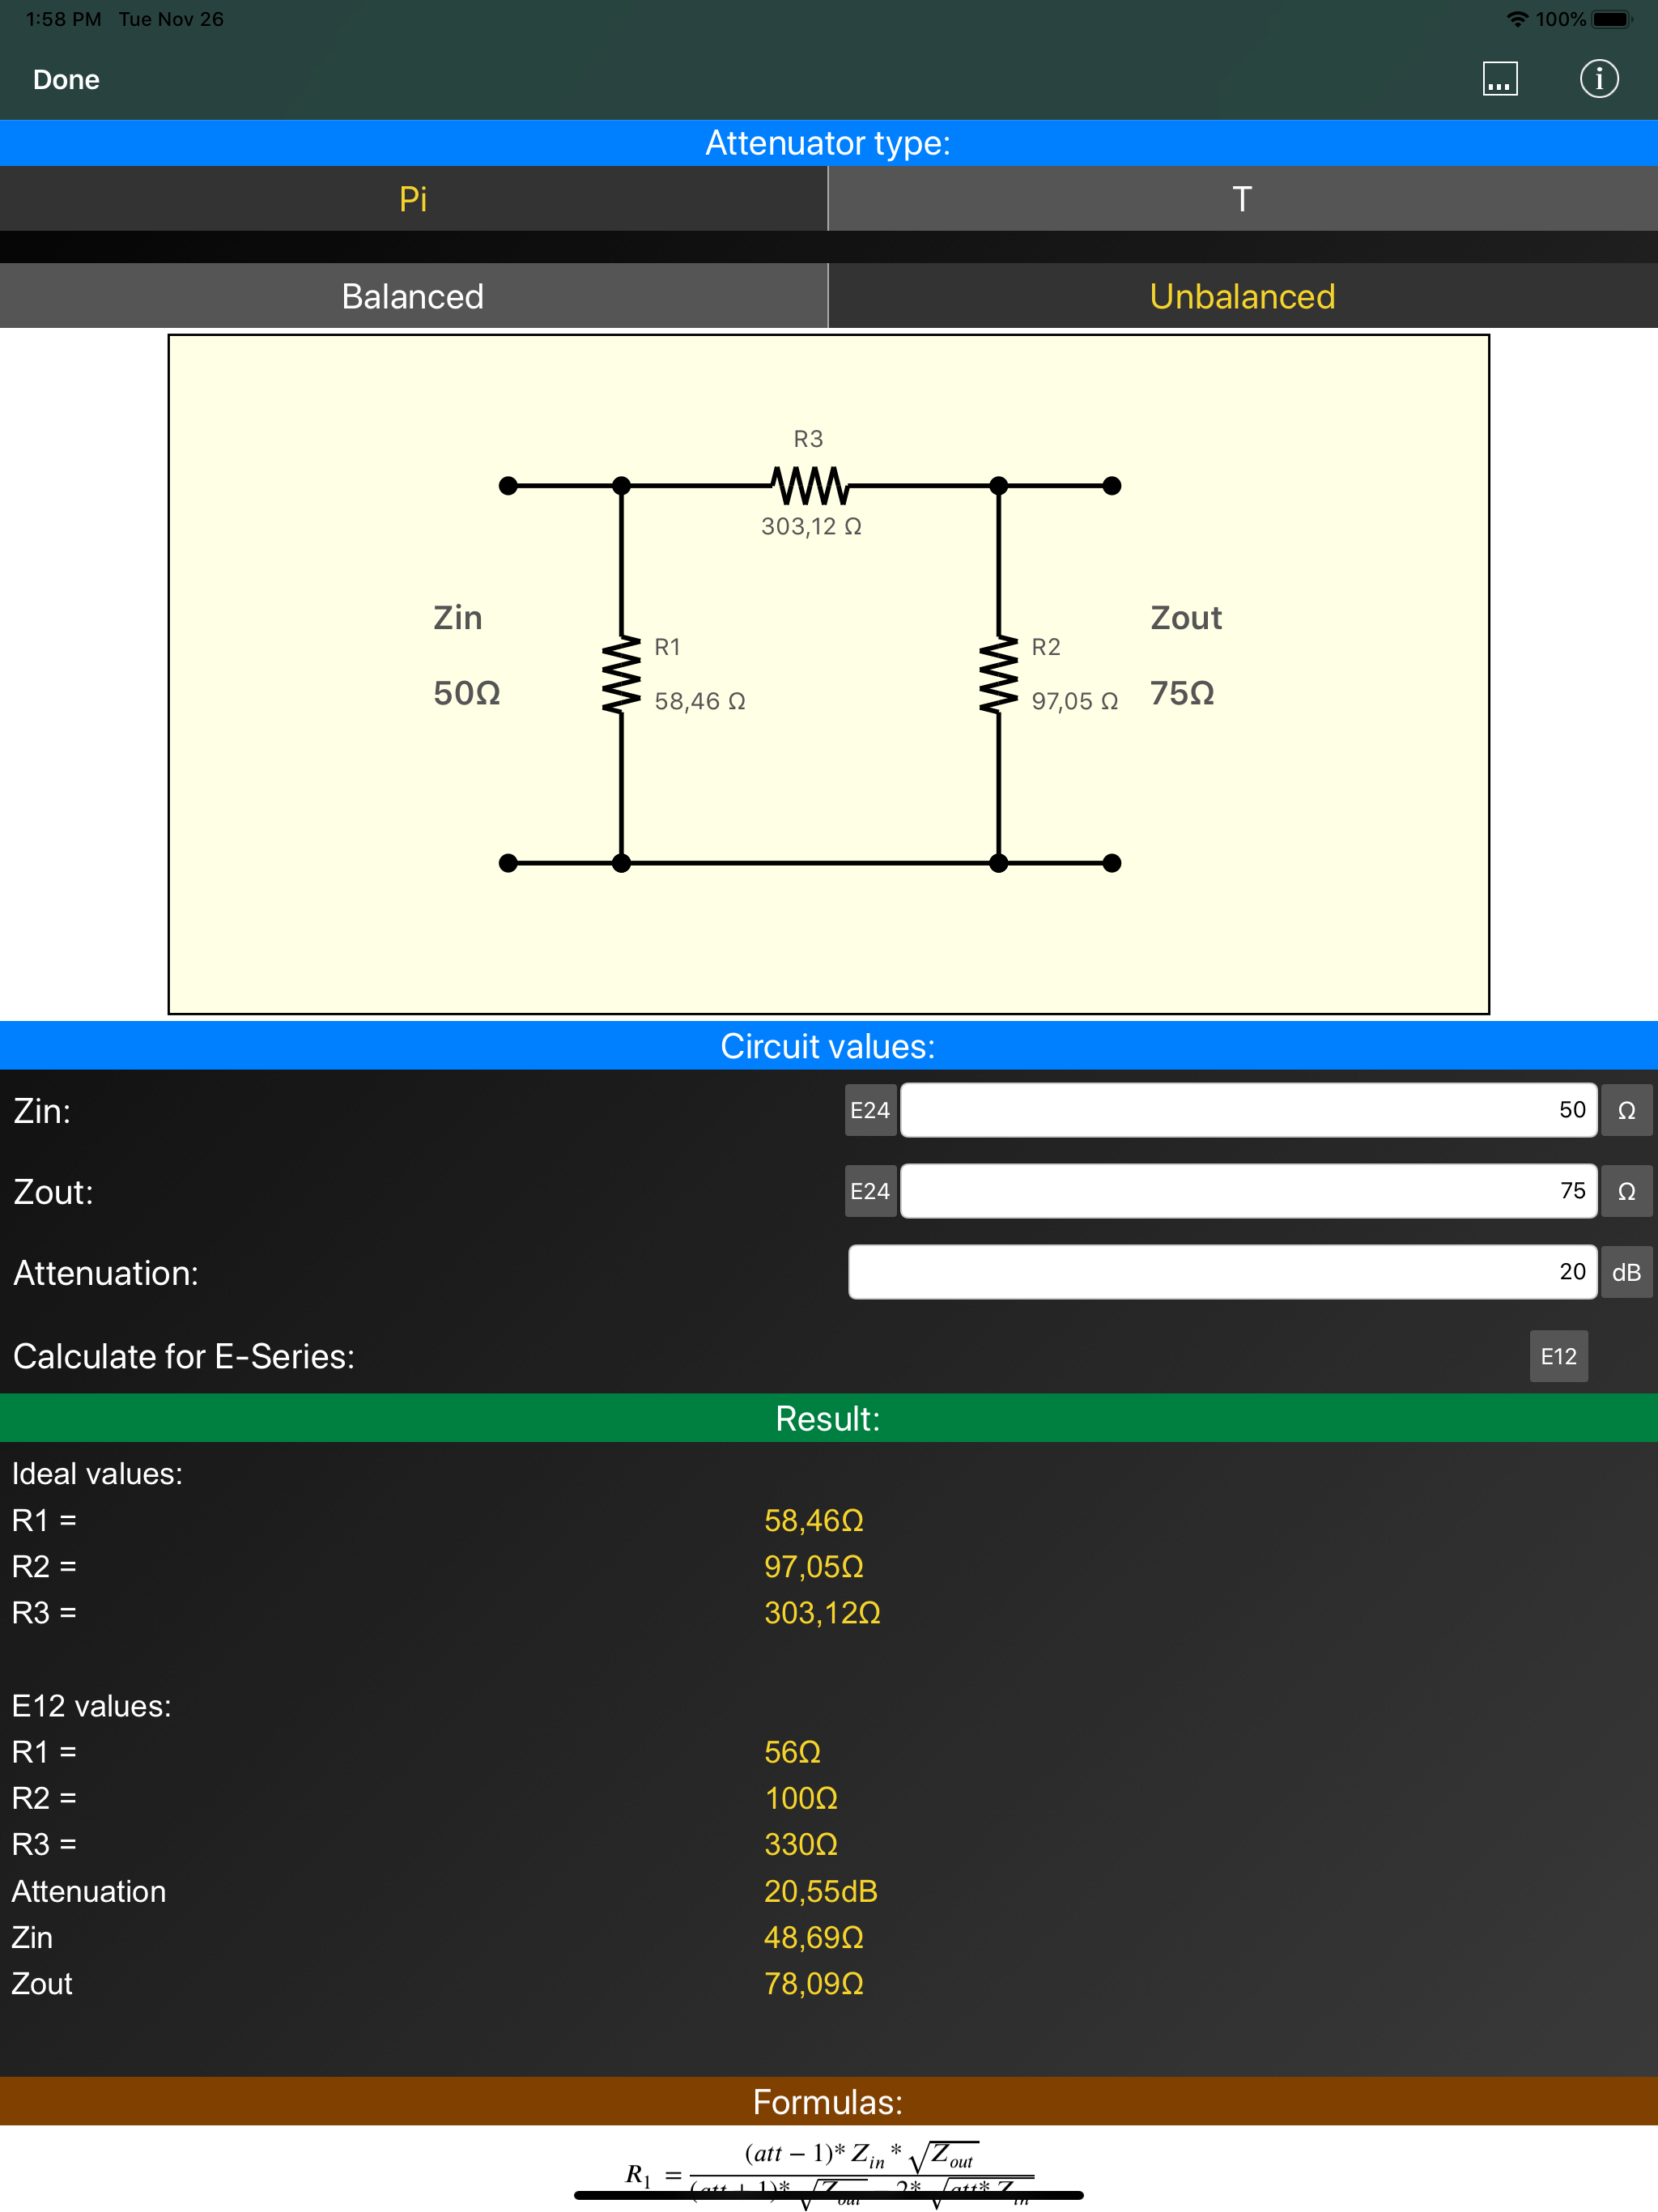Viewport: 1658px width, 2212px height.
Task: Tap the 58,46 Ω label in diagram
Action: point(700,701)
